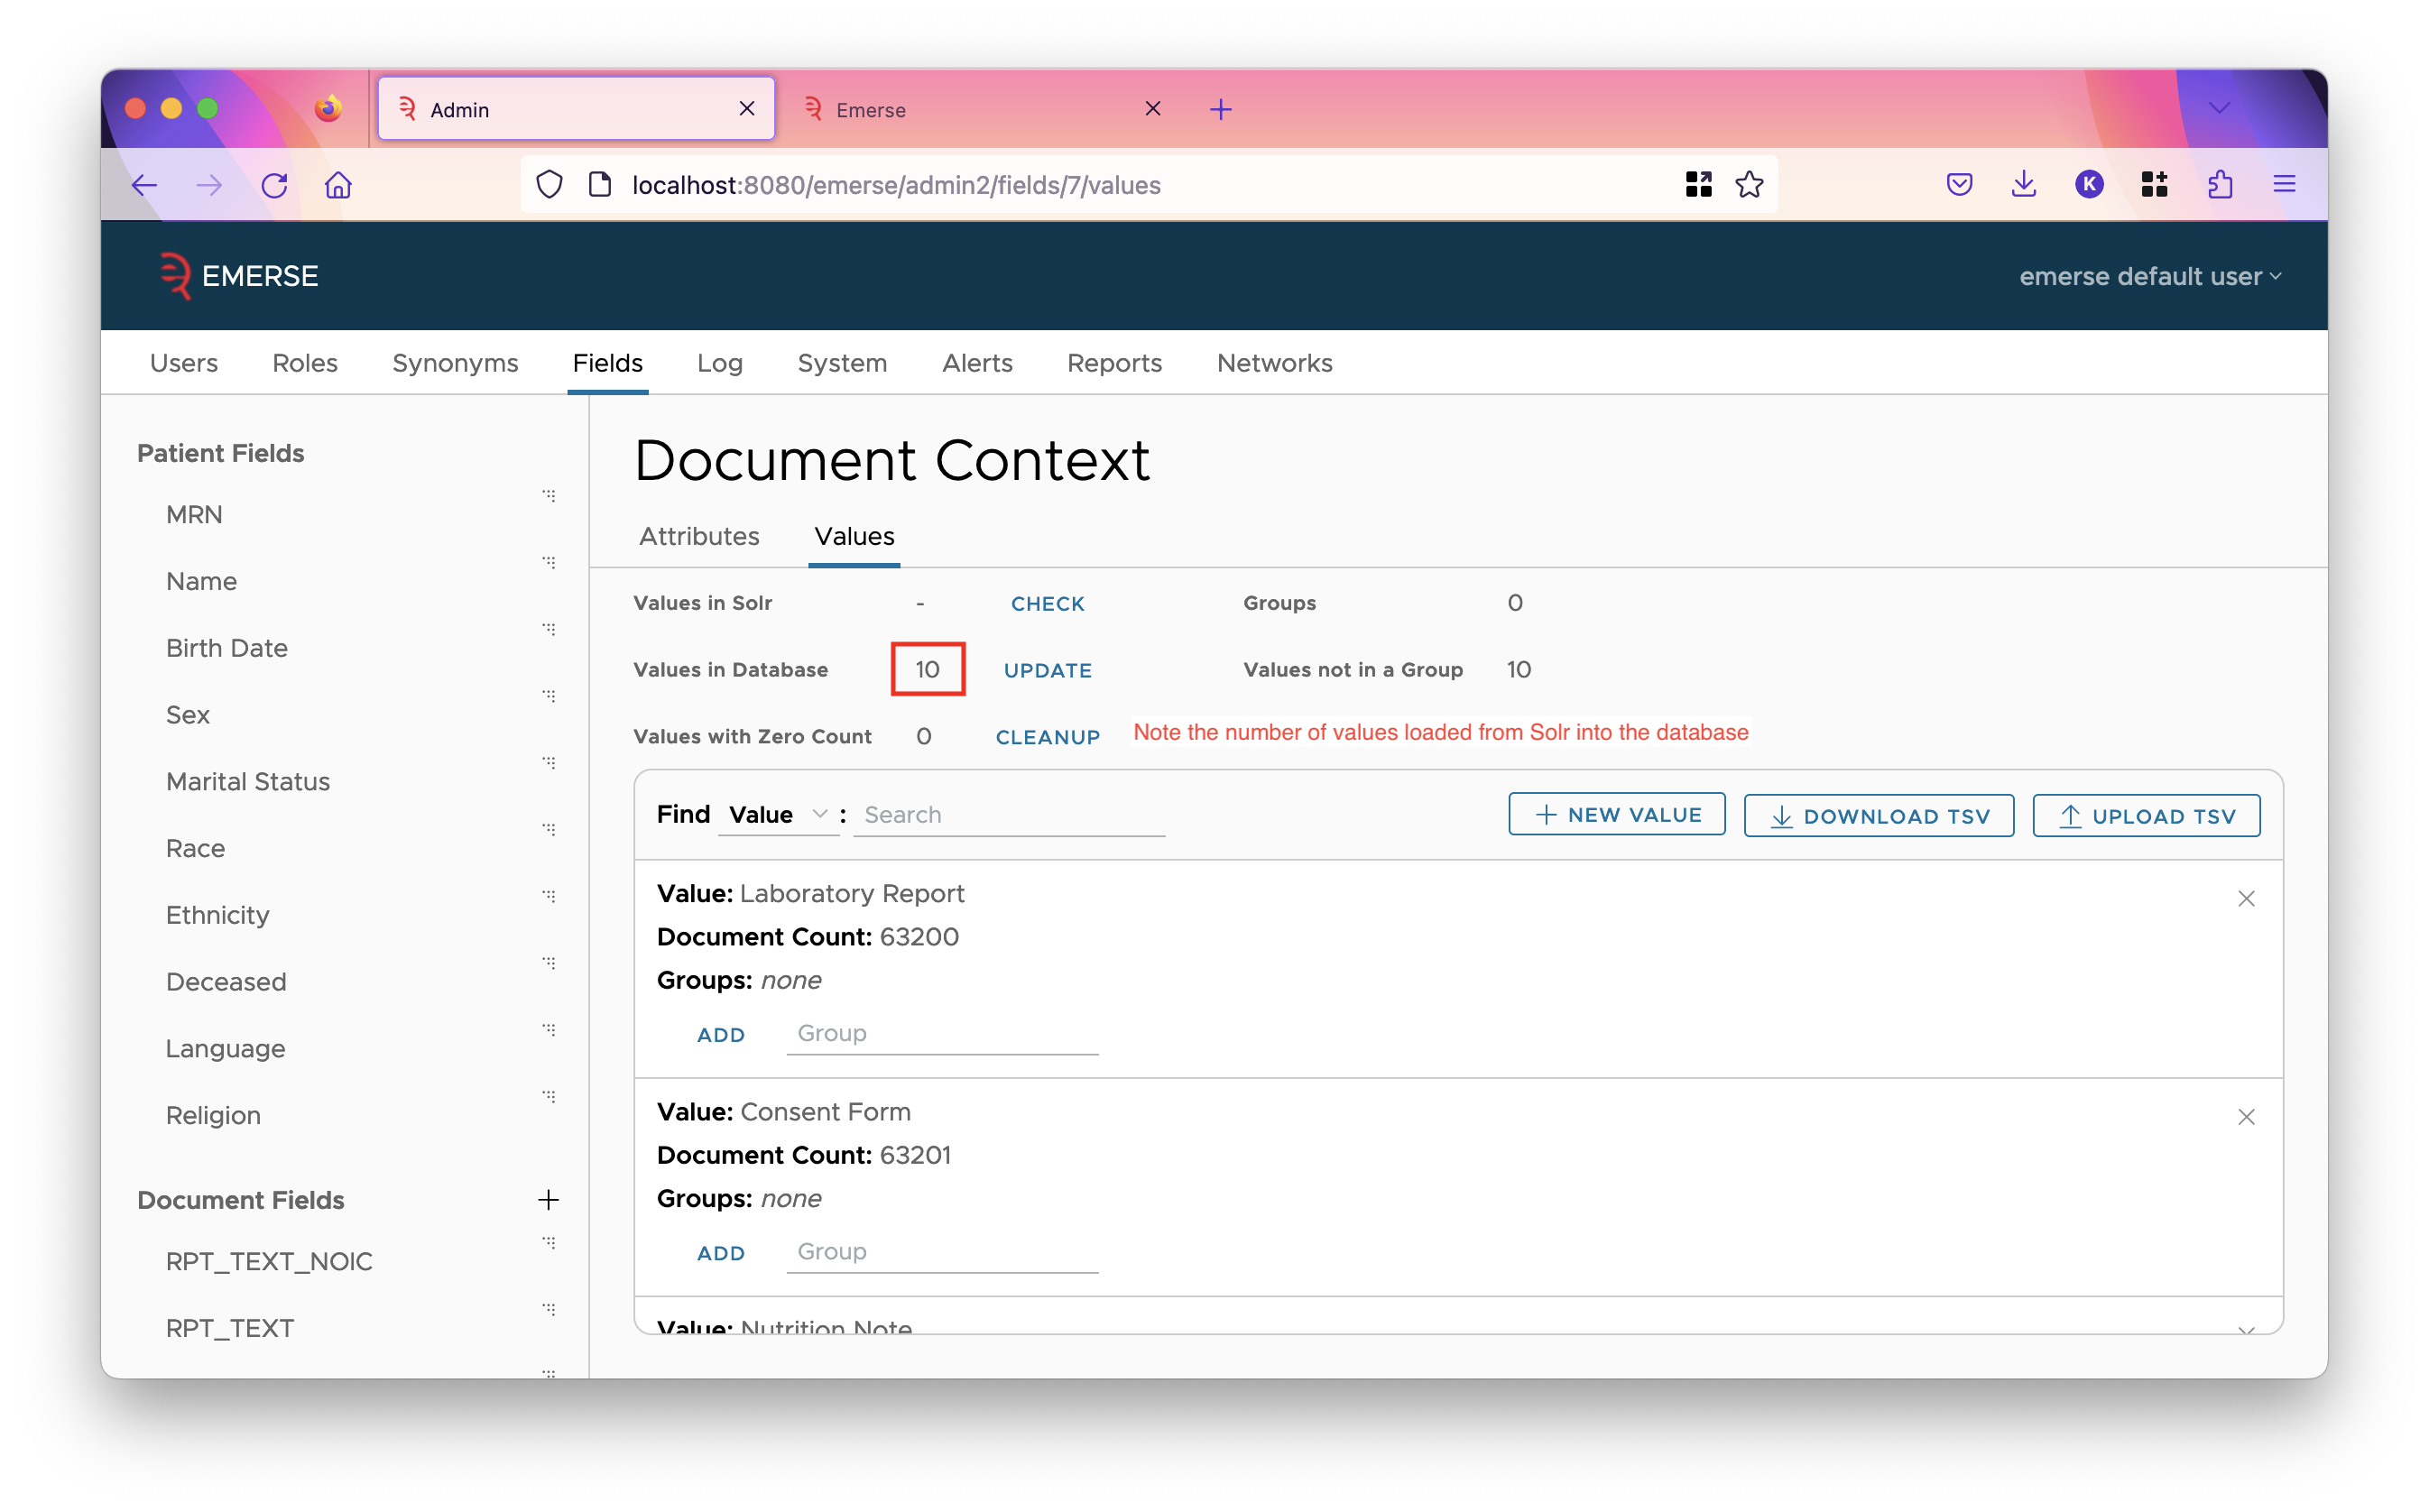
Task: Select Marital Status patient field
Action: 248,782
